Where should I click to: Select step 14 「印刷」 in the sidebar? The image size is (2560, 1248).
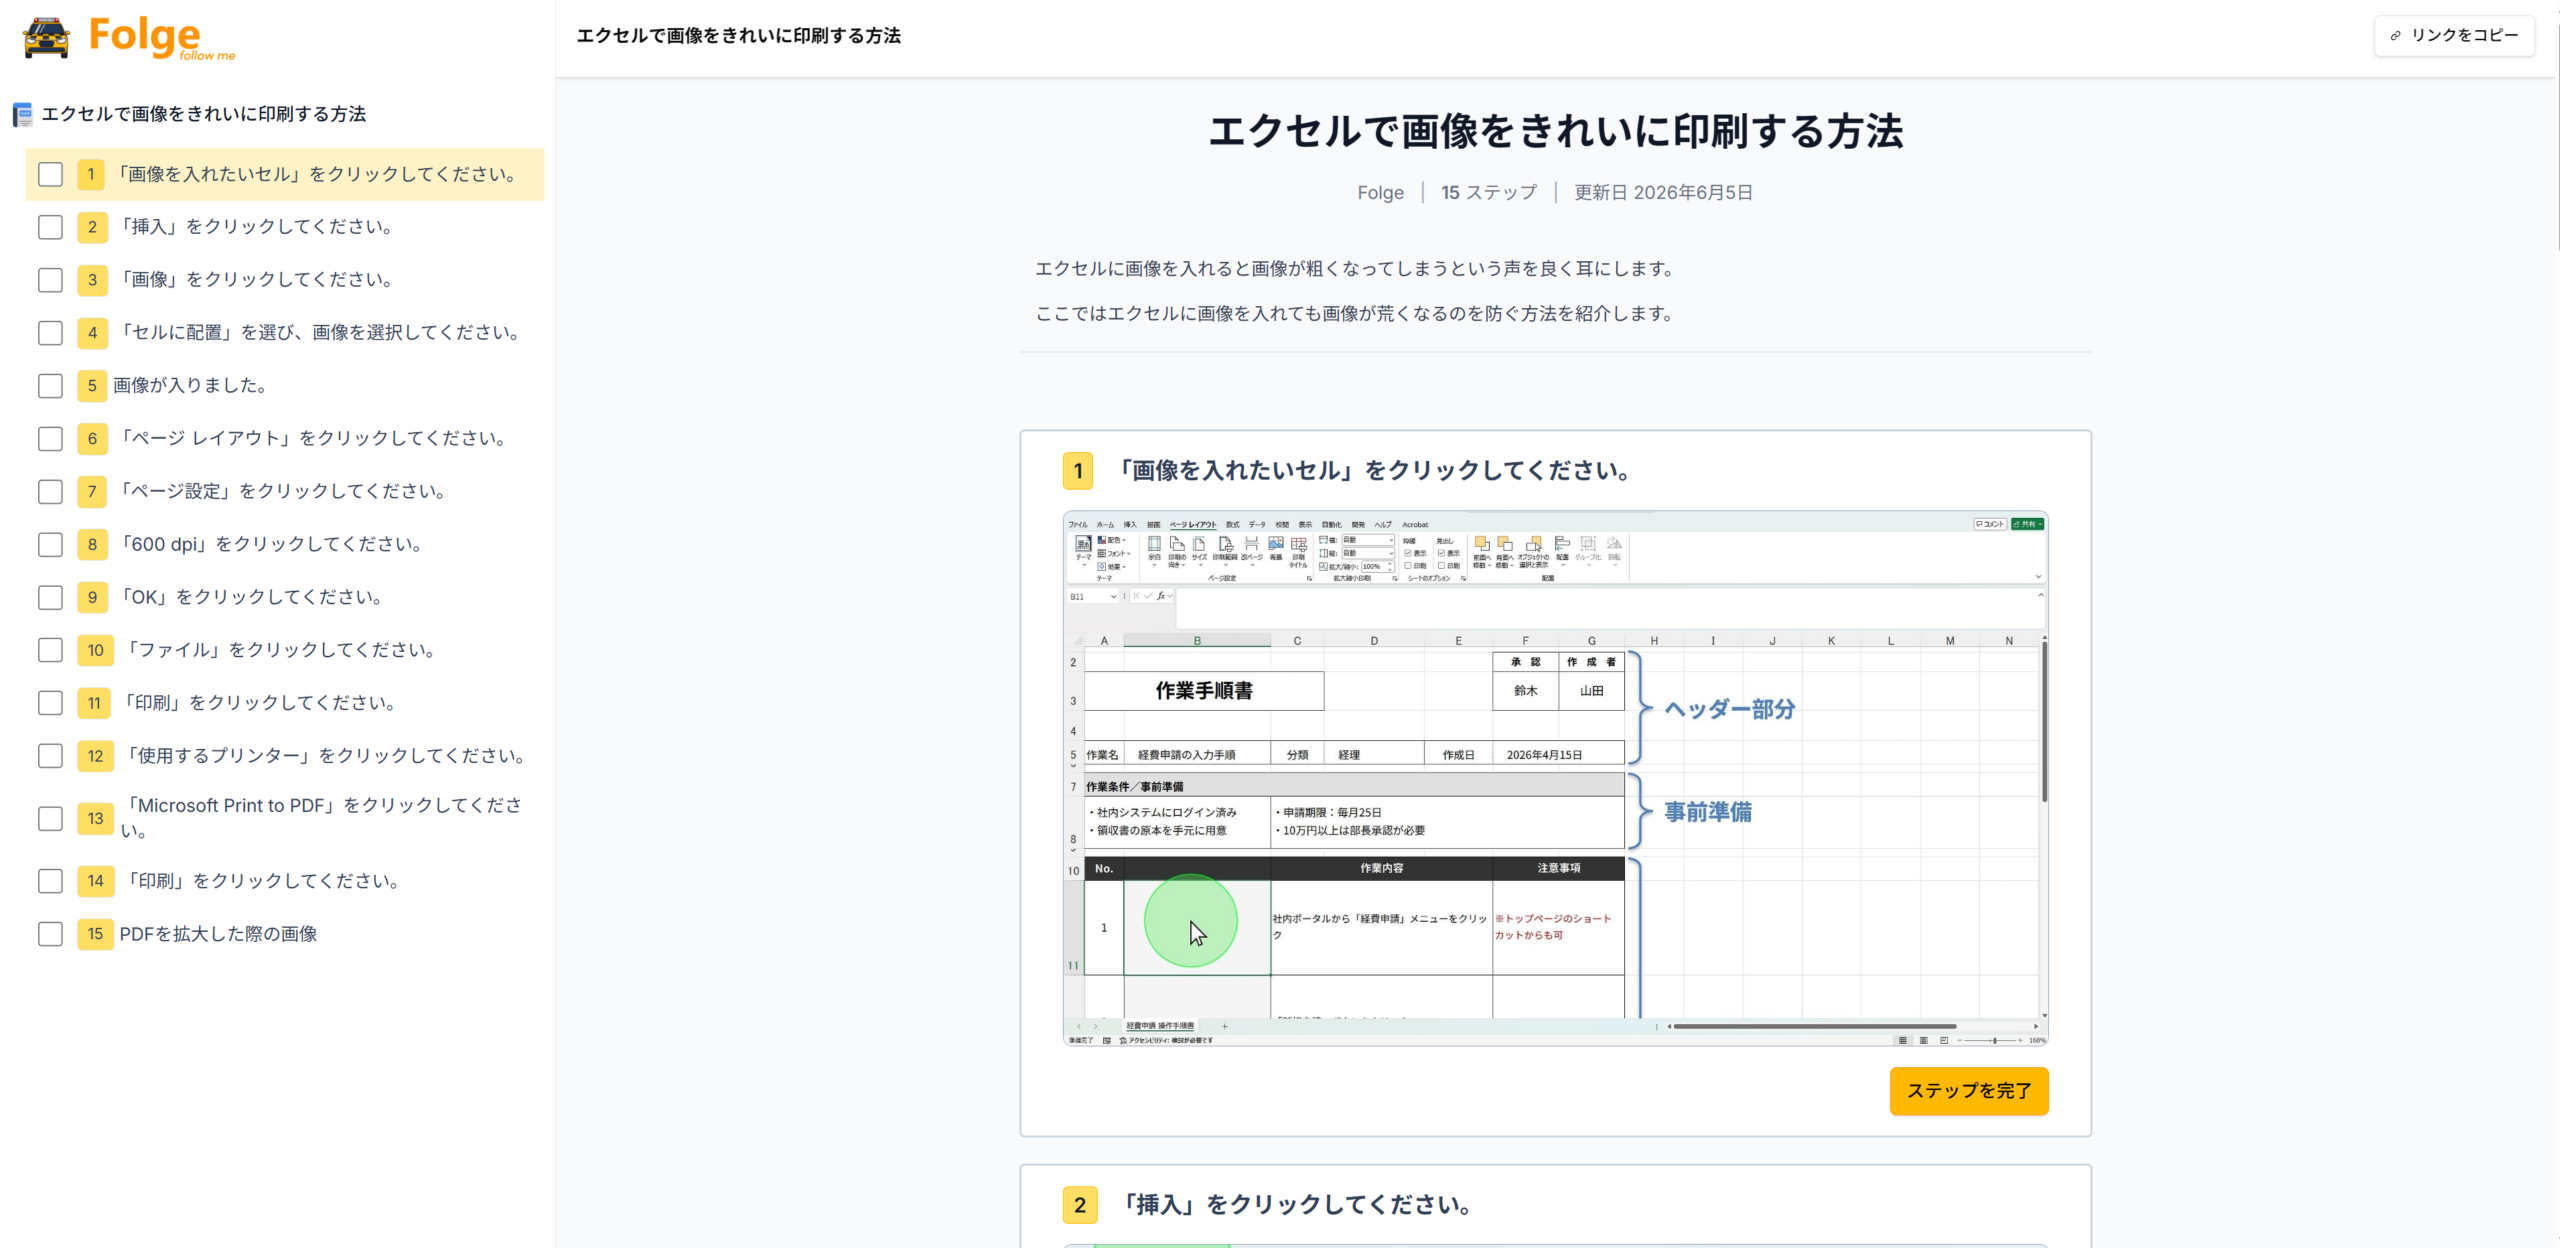coord(285,881)
